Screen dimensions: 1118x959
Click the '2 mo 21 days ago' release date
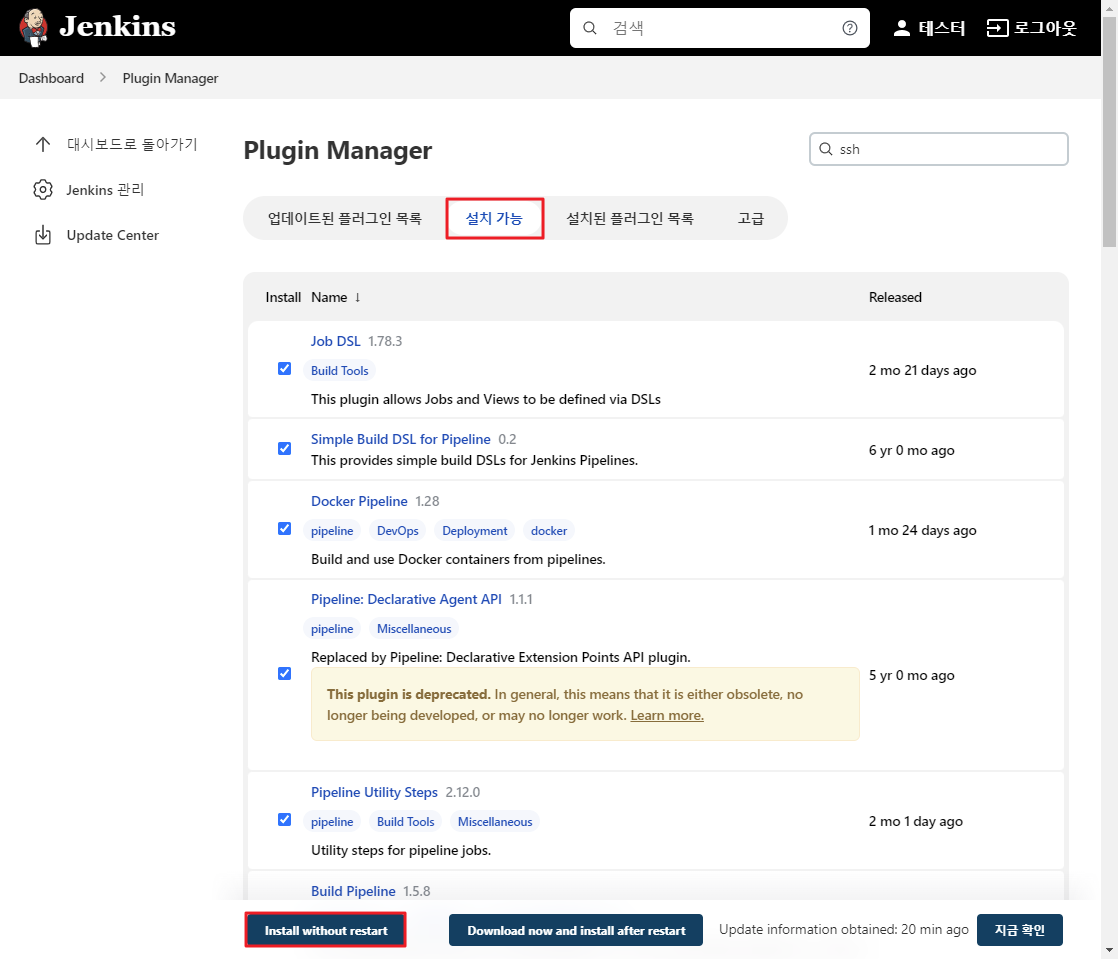click(x=922, y=370)
